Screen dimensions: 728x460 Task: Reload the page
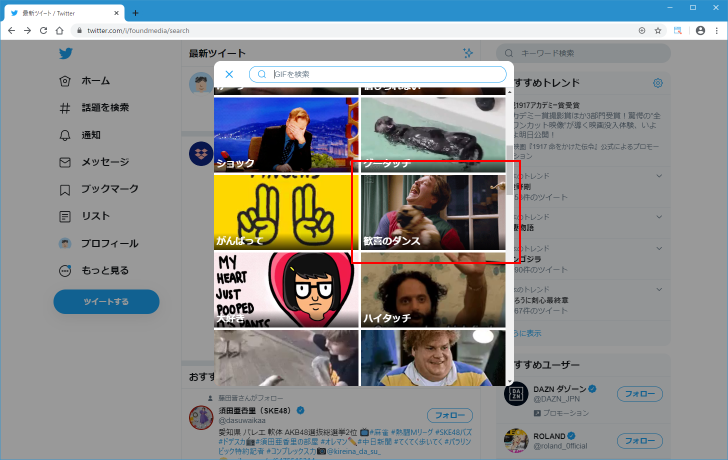43,31
